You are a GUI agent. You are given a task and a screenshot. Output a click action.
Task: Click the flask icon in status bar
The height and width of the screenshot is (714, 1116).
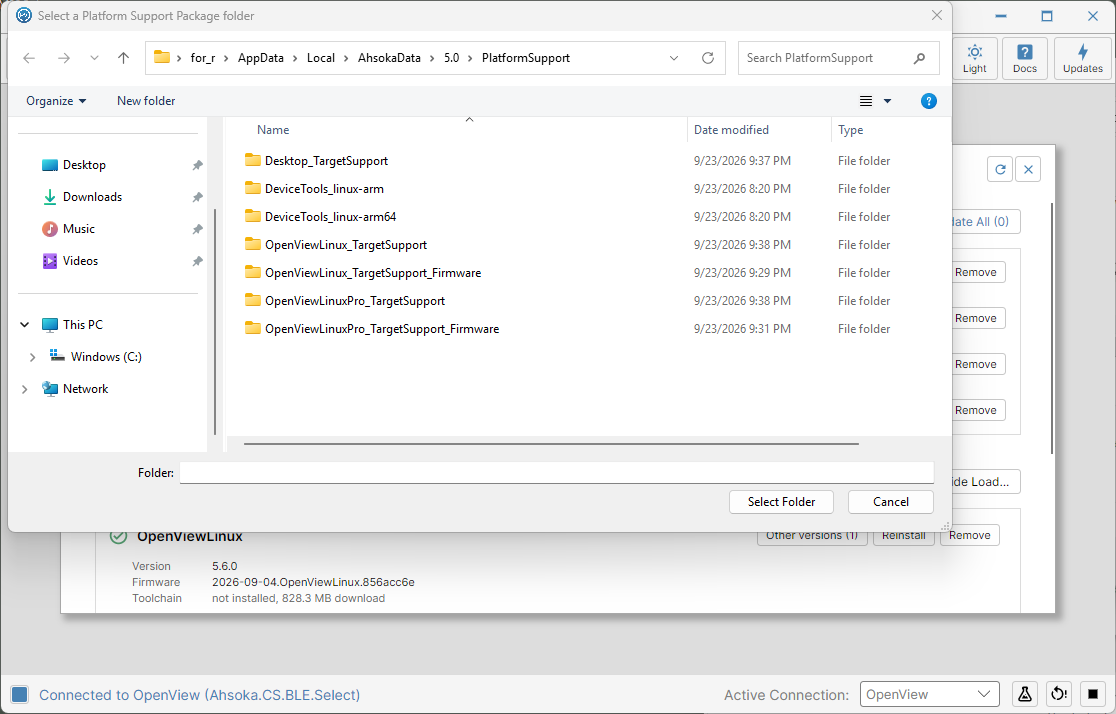[1024, 695]
